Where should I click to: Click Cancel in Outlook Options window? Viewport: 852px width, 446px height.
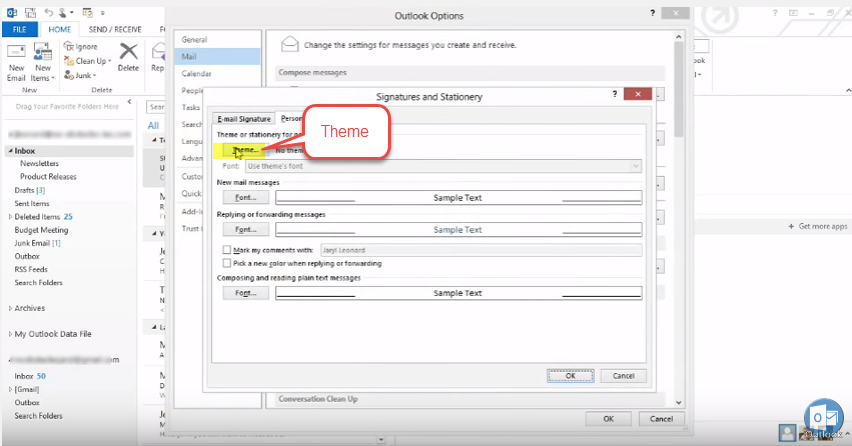coord(661,419)
